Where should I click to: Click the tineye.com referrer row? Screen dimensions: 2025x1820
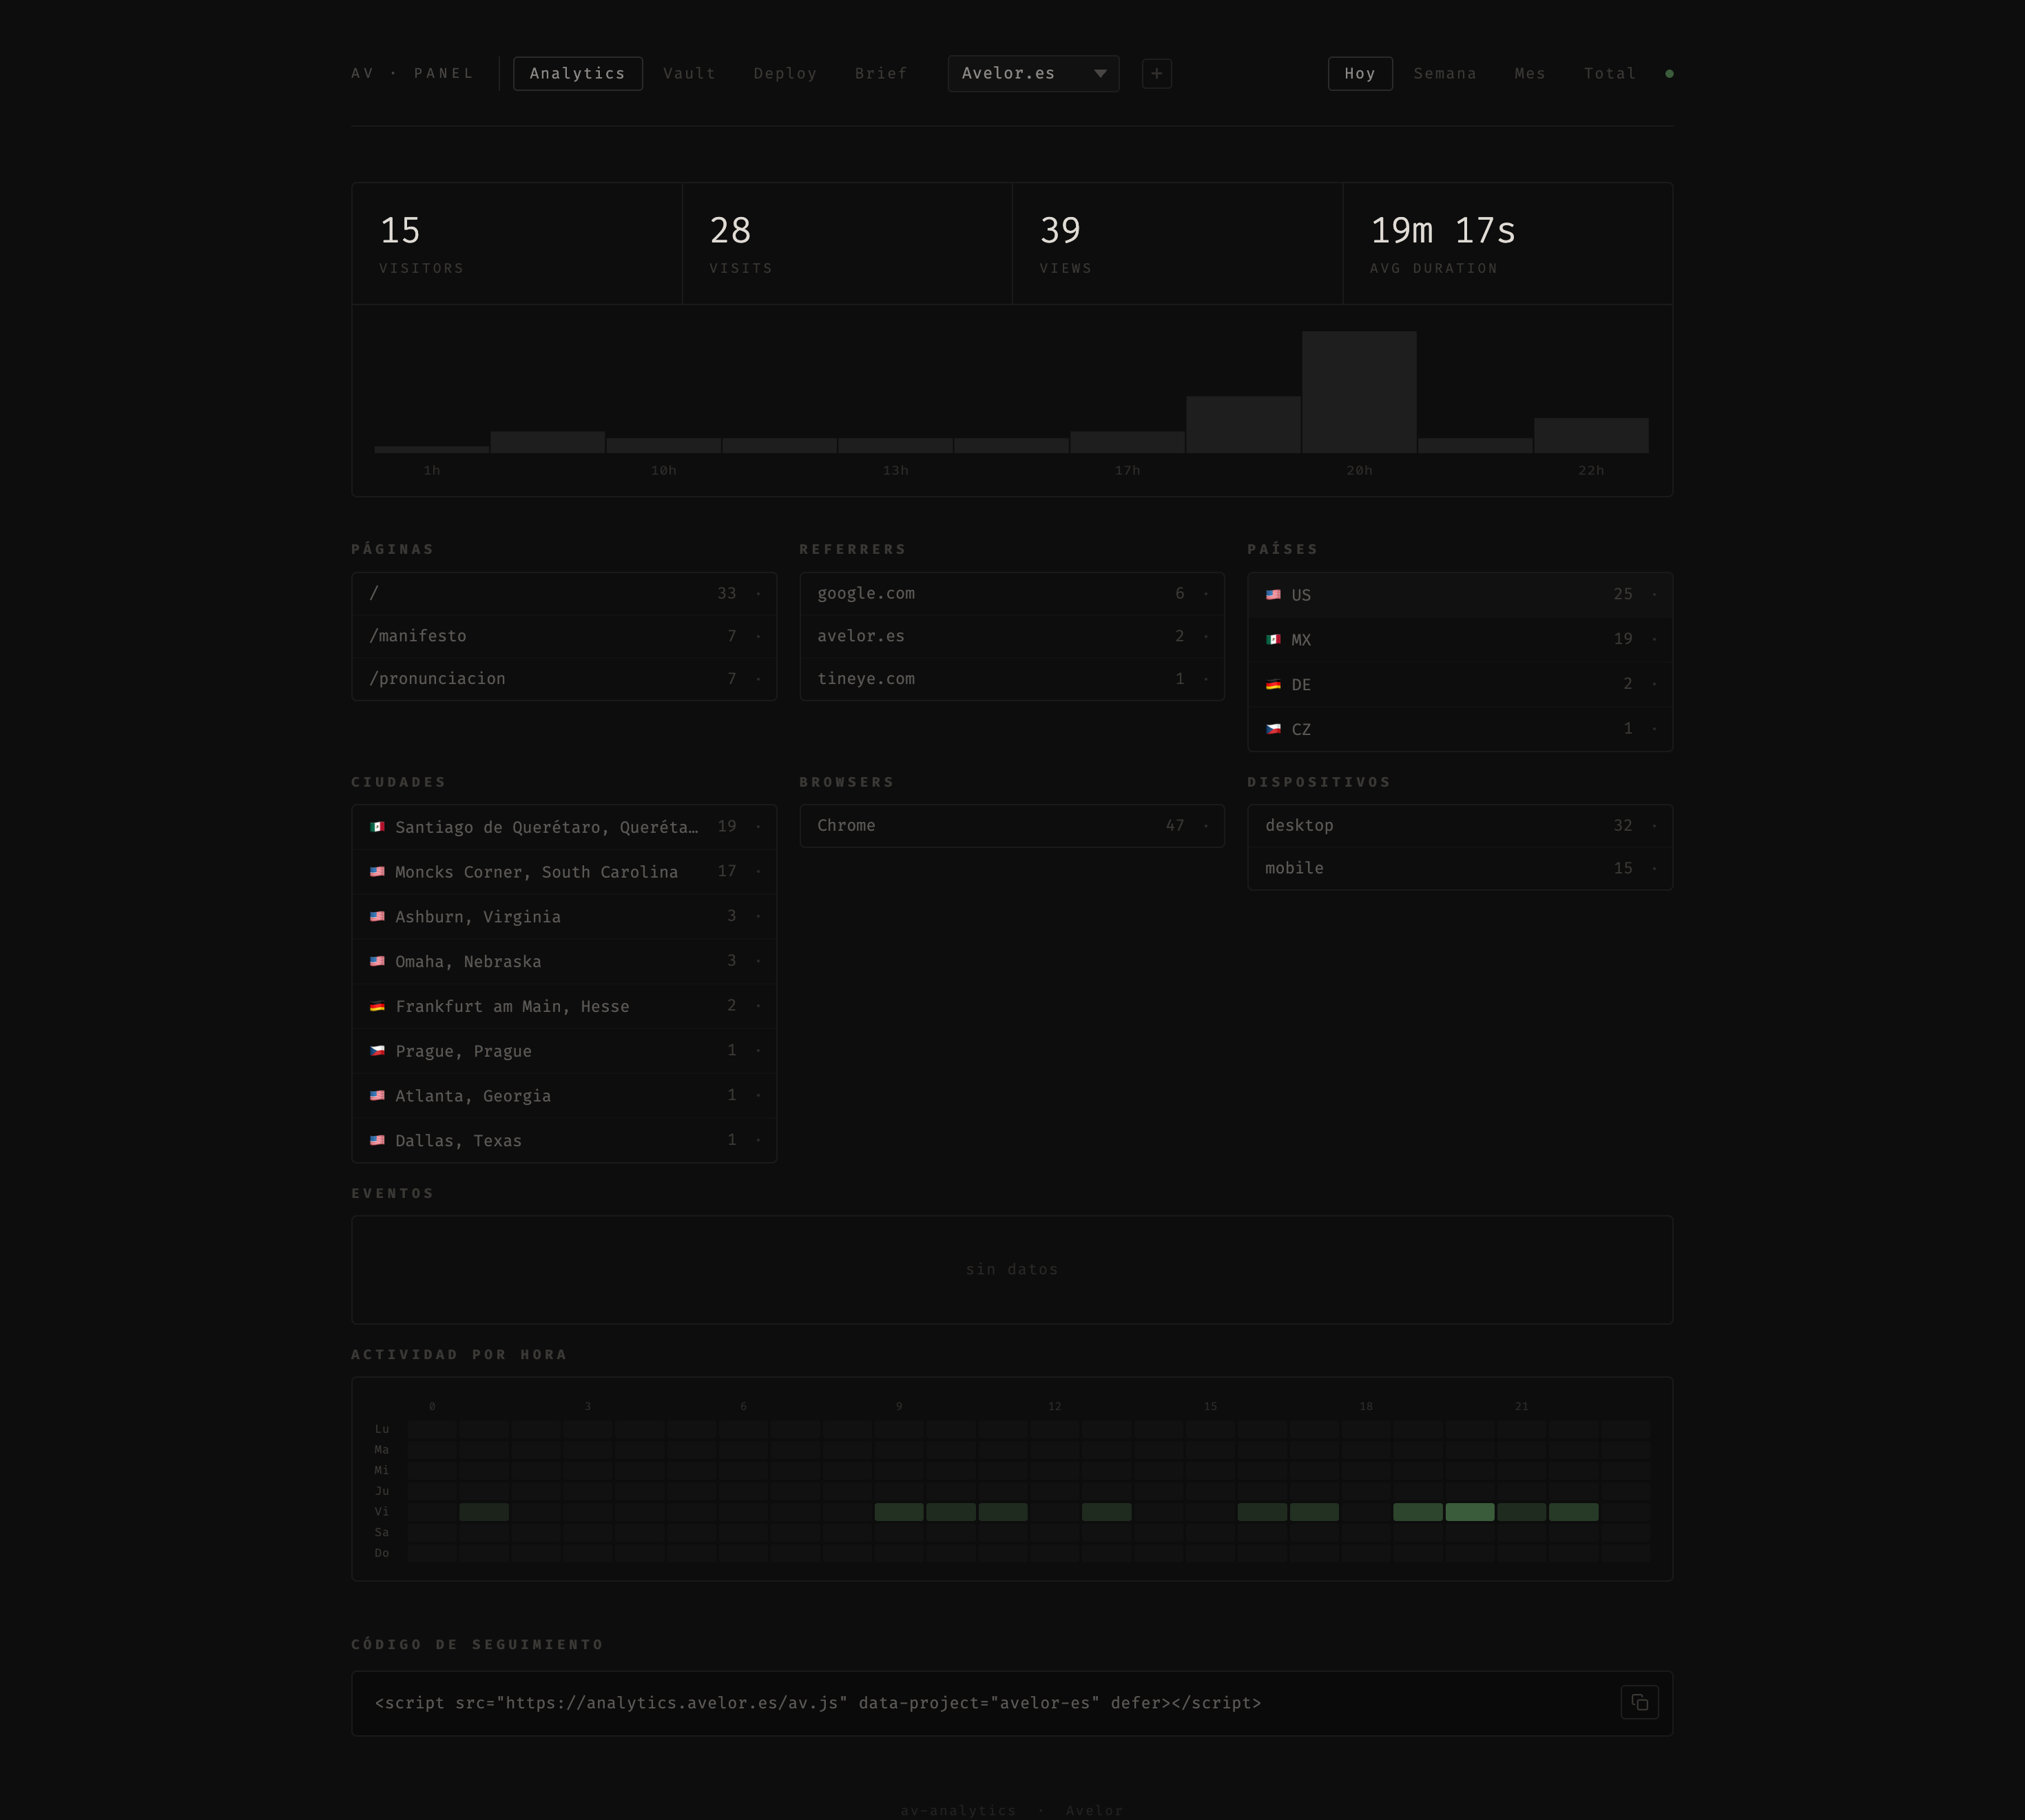1012,678
